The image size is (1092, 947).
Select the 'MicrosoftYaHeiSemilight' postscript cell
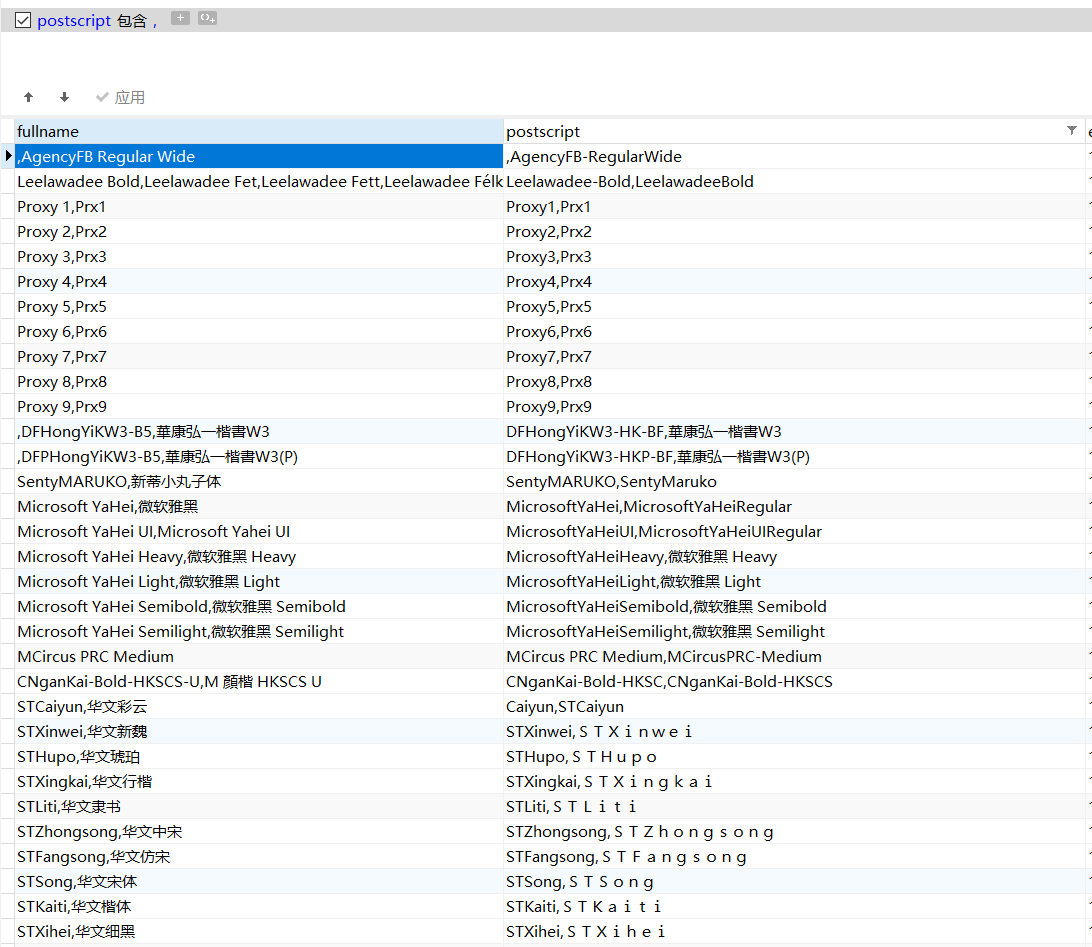[x=794, y=632]
